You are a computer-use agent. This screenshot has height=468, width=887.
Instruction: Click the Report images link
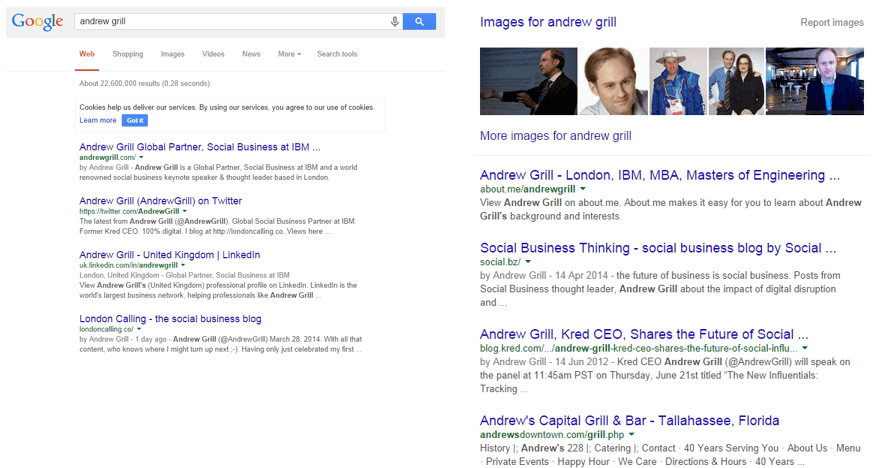[x=832, y=23]
